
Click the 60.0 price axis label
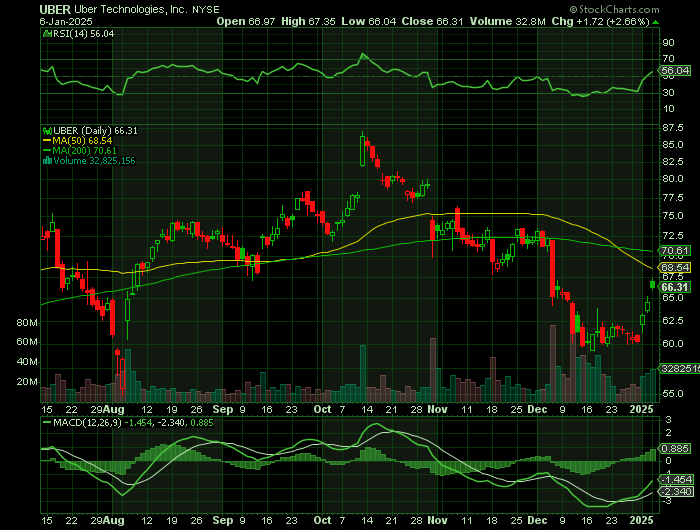673,344
